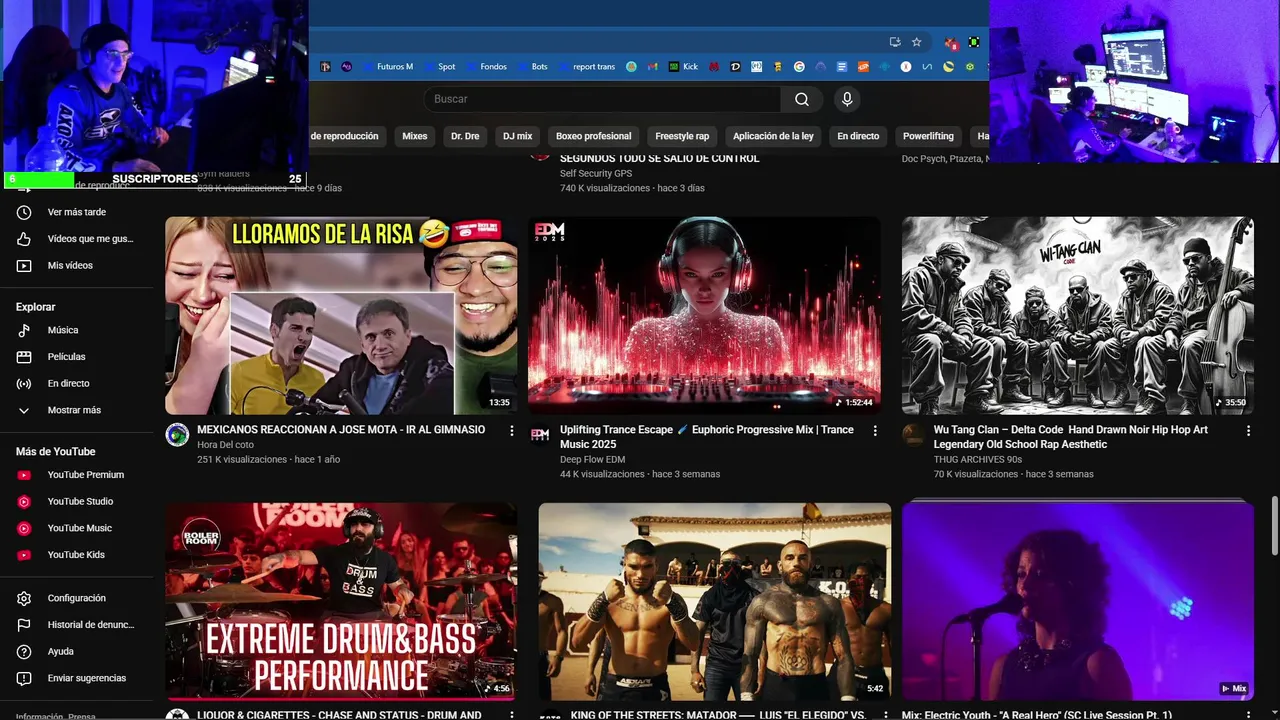This screenshot has width=1280, height=720.
Task: Click the Explorar section heading
Action: pos(36,307)
